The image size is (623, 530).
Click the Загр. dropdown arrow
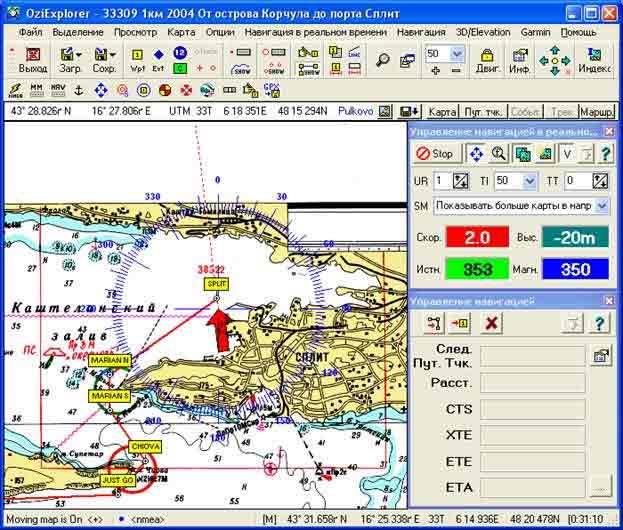pyautogui.click(x=79, y=55)
